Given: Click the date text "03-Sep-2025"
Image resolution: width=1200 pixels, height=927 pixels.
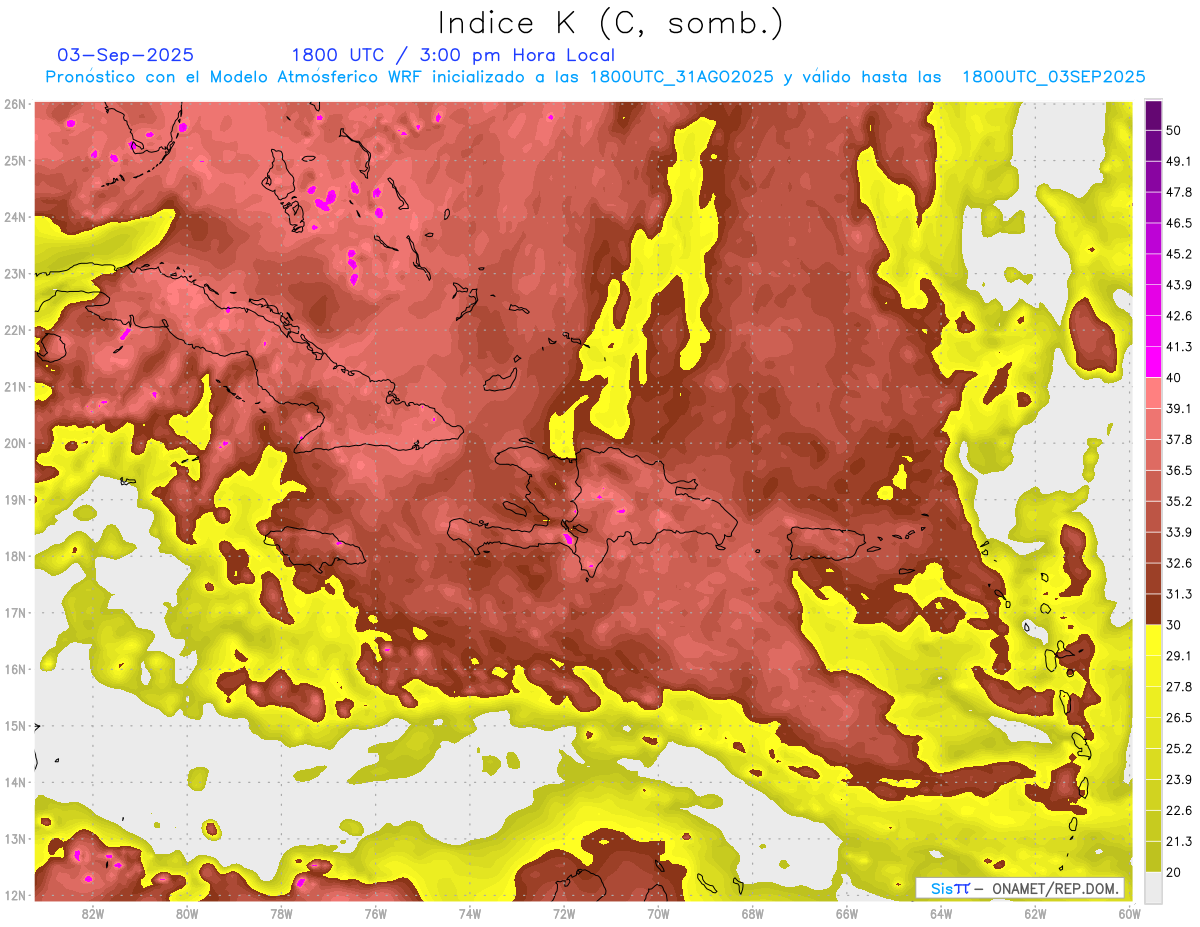Looking at the screenshot, I should point(126,55).
